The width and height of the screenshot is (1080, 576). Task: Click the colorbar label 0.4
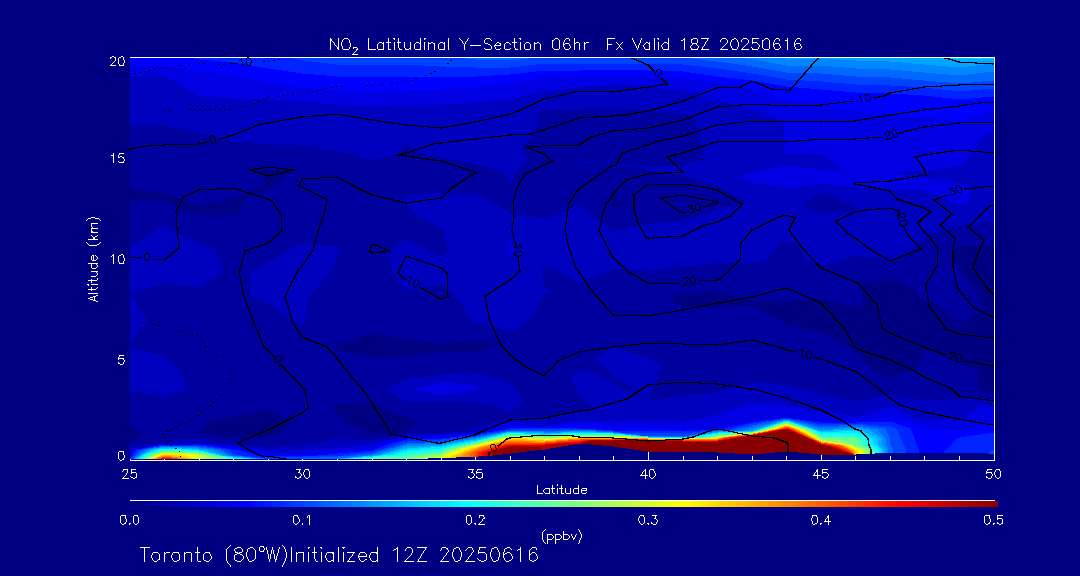pos(820,520)
